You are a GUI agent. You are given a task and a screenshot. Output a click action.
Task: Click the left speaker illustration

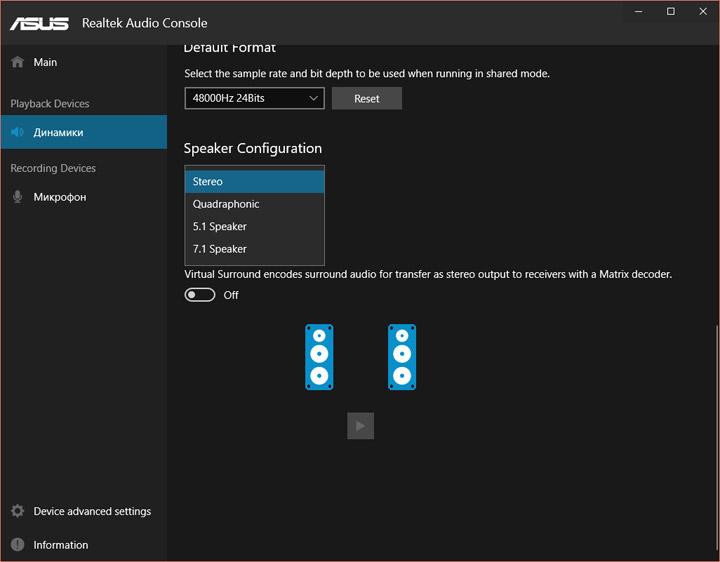(319, 357)
